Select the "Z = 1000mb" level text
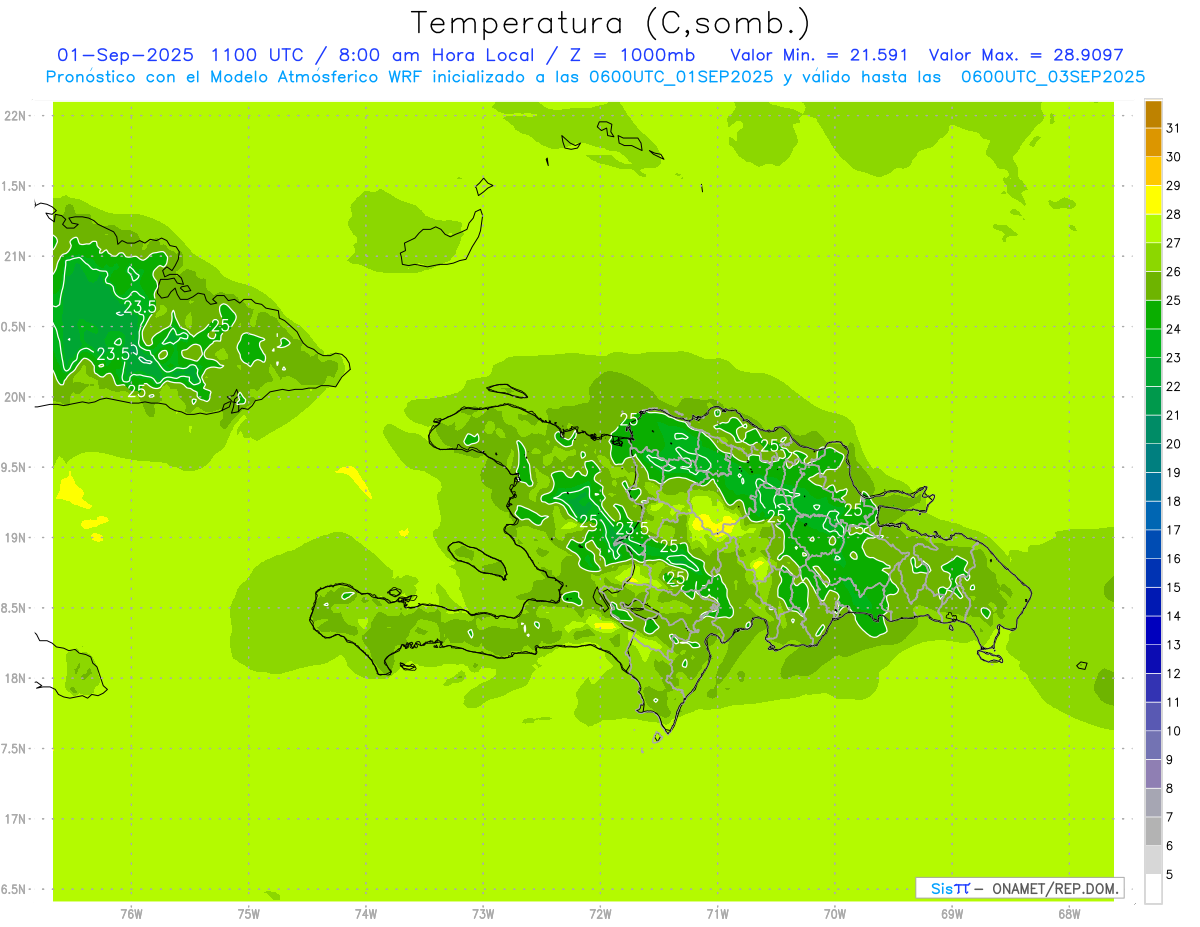This screenshot has width=1200, height=927. click(x=634, y=55)
